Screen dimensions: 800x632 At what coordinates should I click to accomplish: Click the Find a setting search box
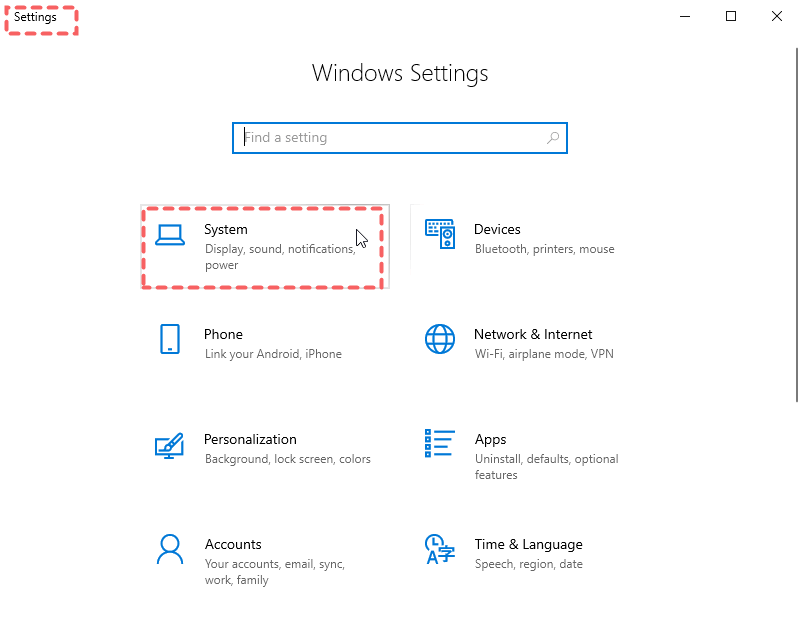[399, 138]
